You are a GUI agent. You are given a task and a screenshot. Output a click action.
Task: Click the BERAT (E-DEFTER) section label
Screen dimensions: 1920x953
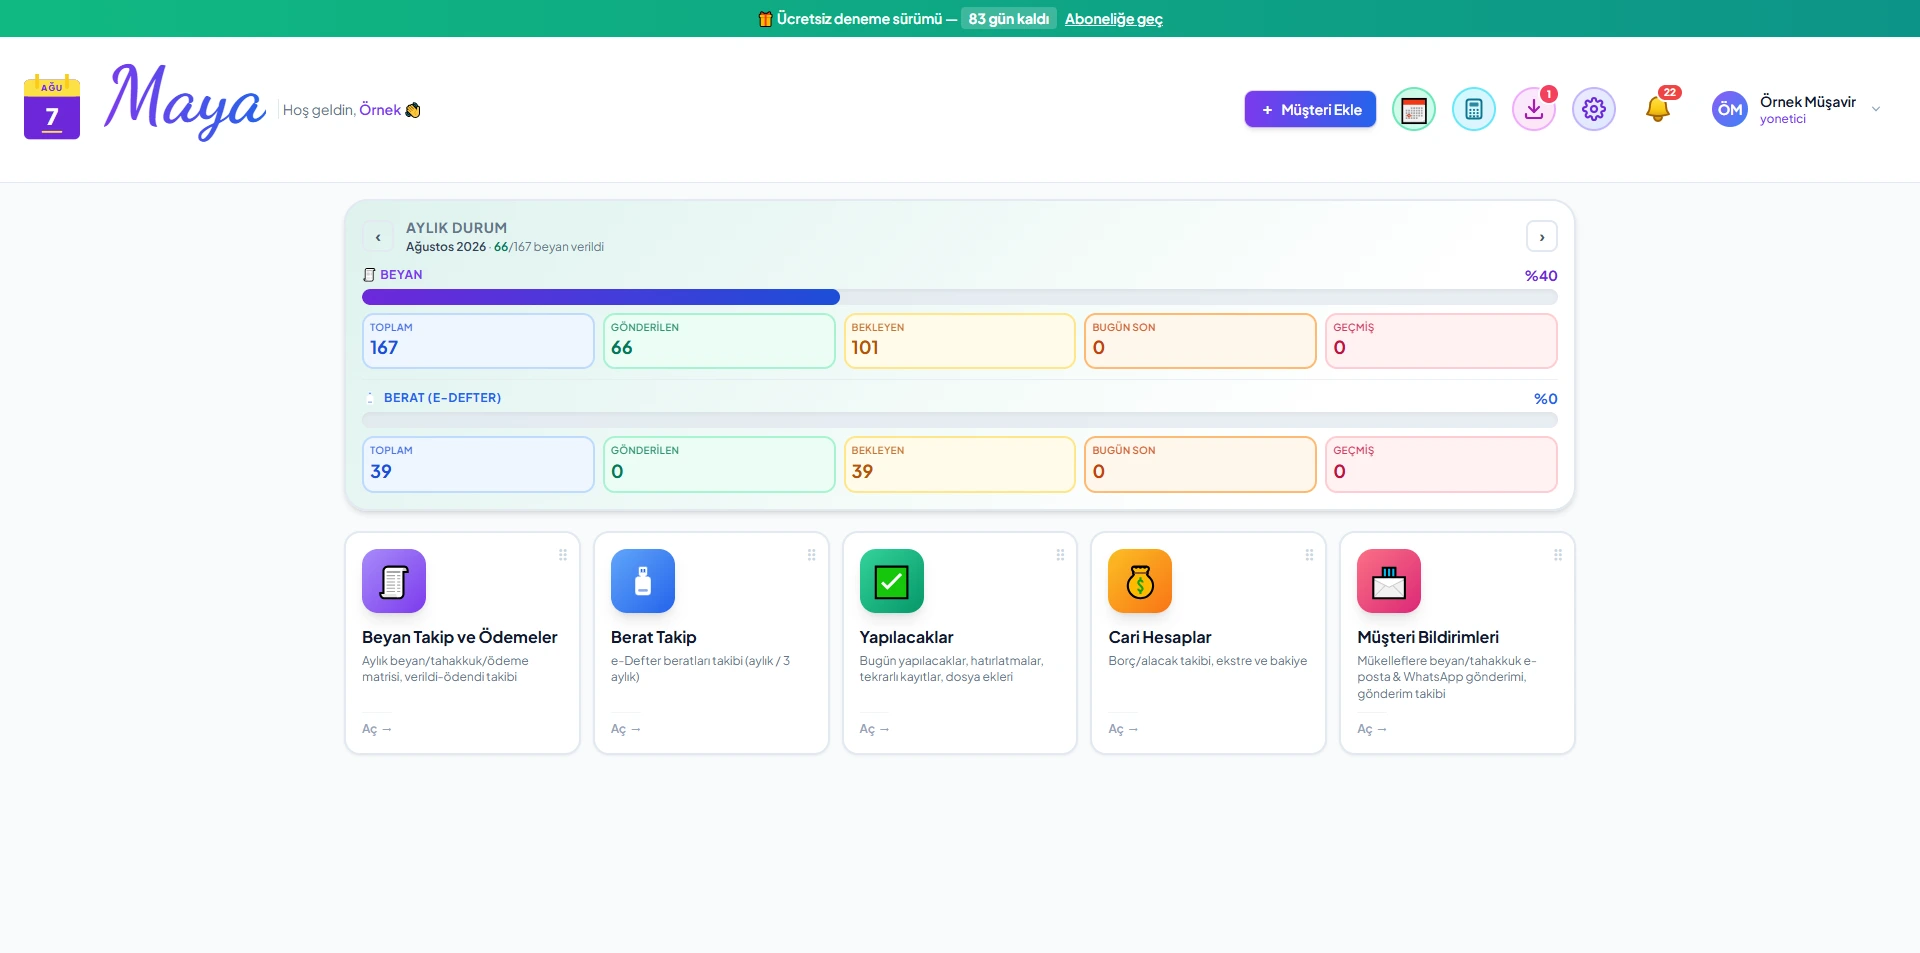pyautogui.click(x=442, y=398)
